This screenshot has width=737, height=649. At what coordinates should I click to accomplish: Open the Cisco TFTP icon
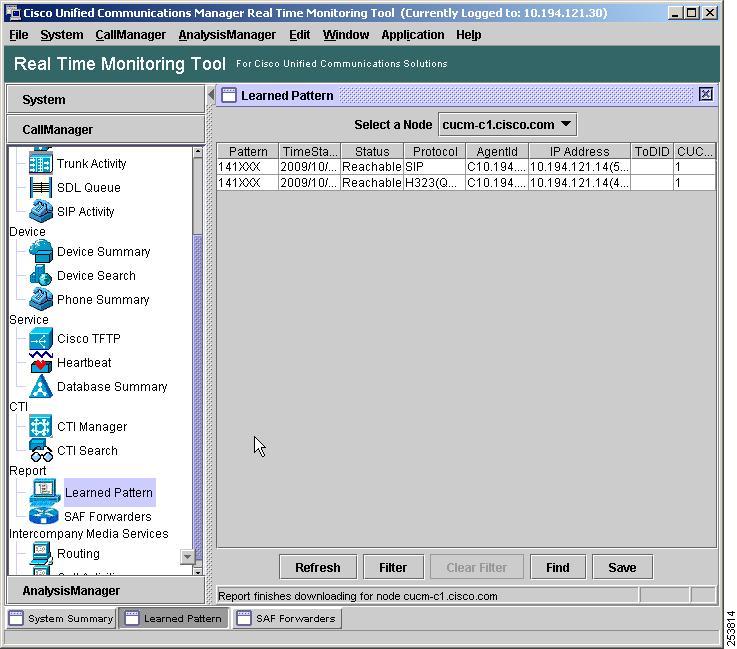(x=41, y=338)
